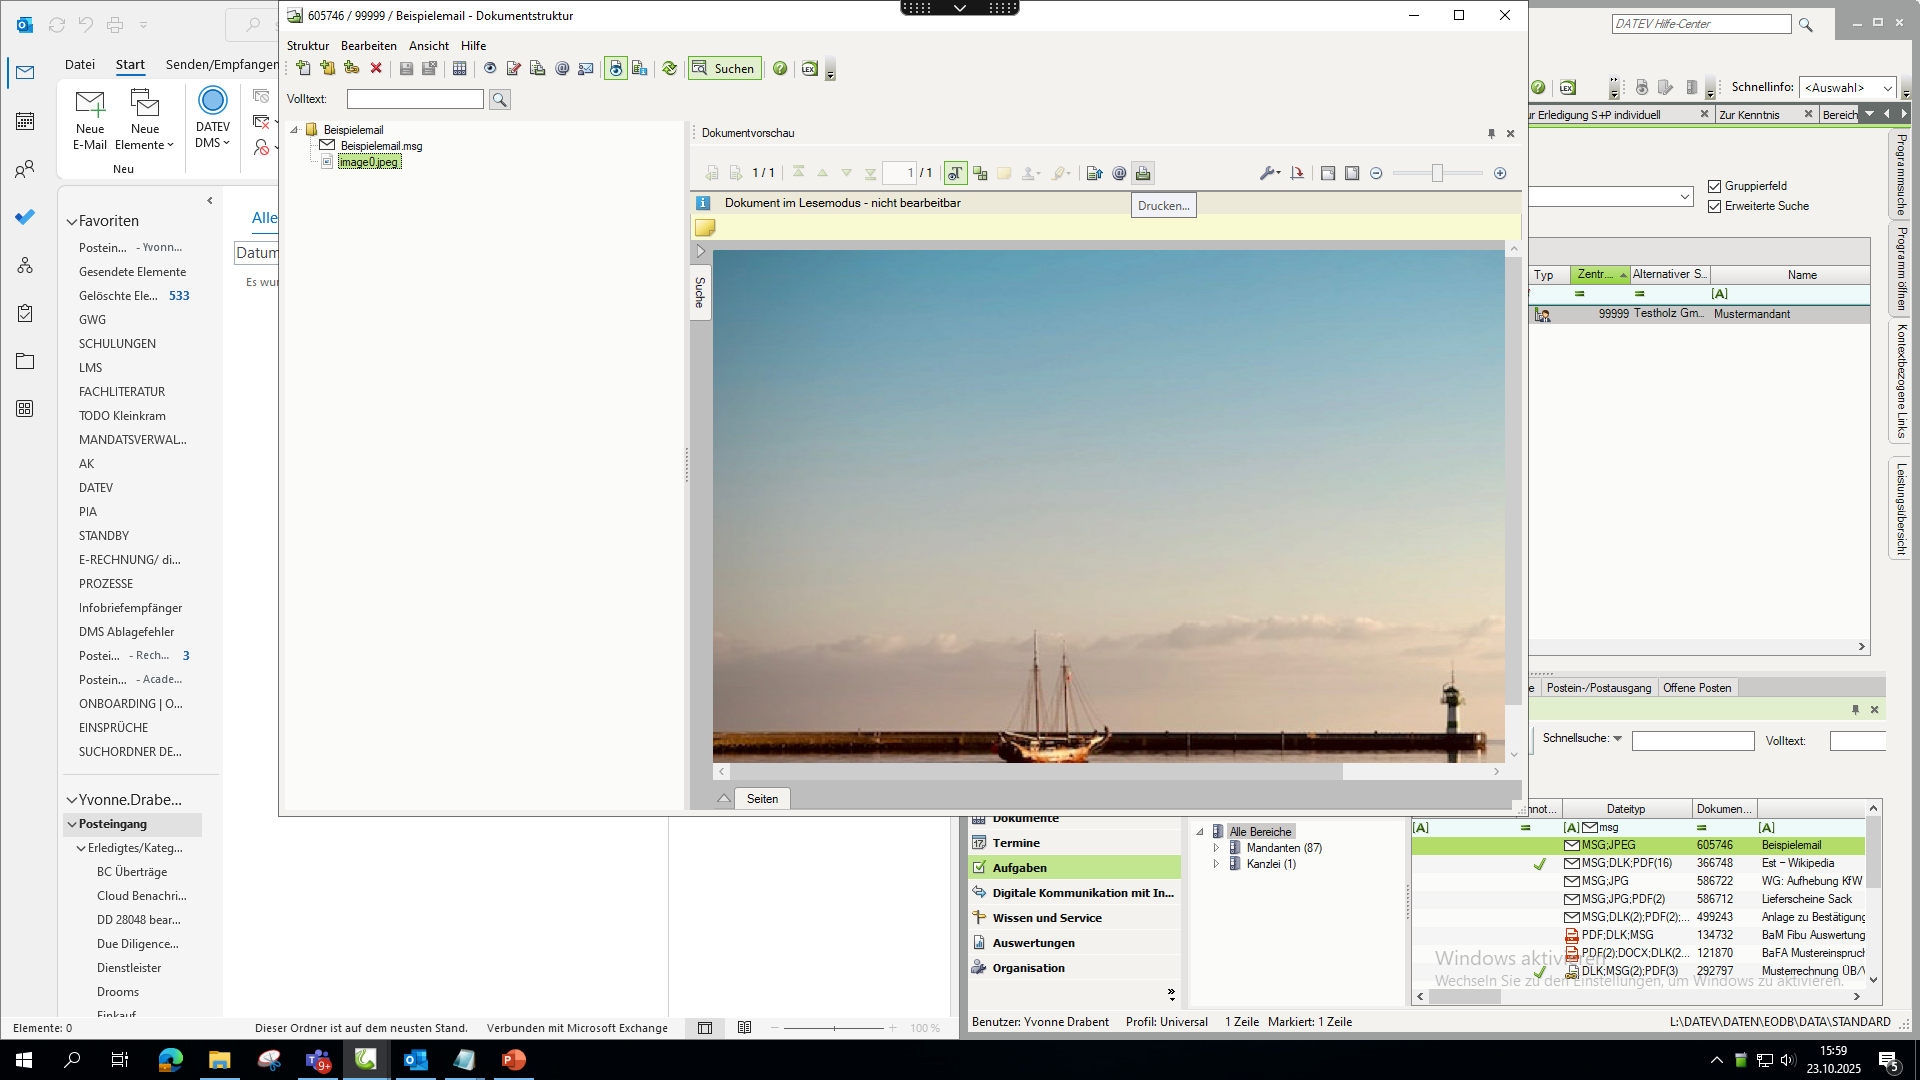This screenshot has width=1920, height=1080.
Task: Click the Suchen button
Action: 724,68
